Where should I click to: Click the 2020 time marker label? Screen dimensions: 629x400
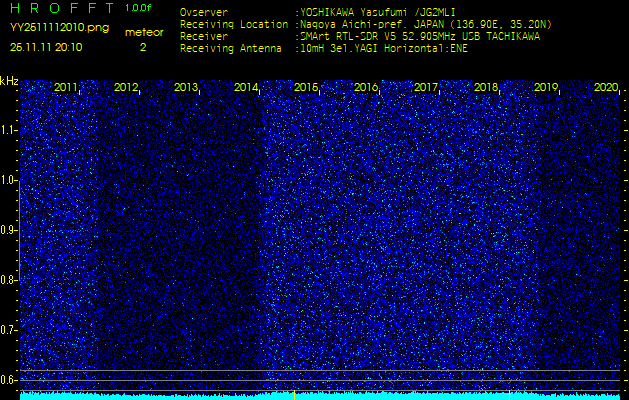[x=606, y=87]
